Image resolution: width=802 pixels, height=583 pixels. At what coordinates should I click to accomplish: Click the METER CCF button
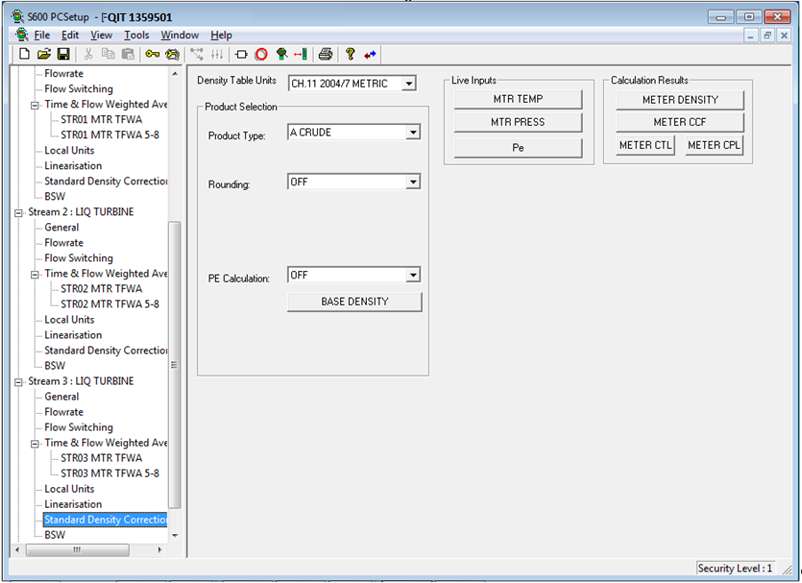tap(680, 122)
